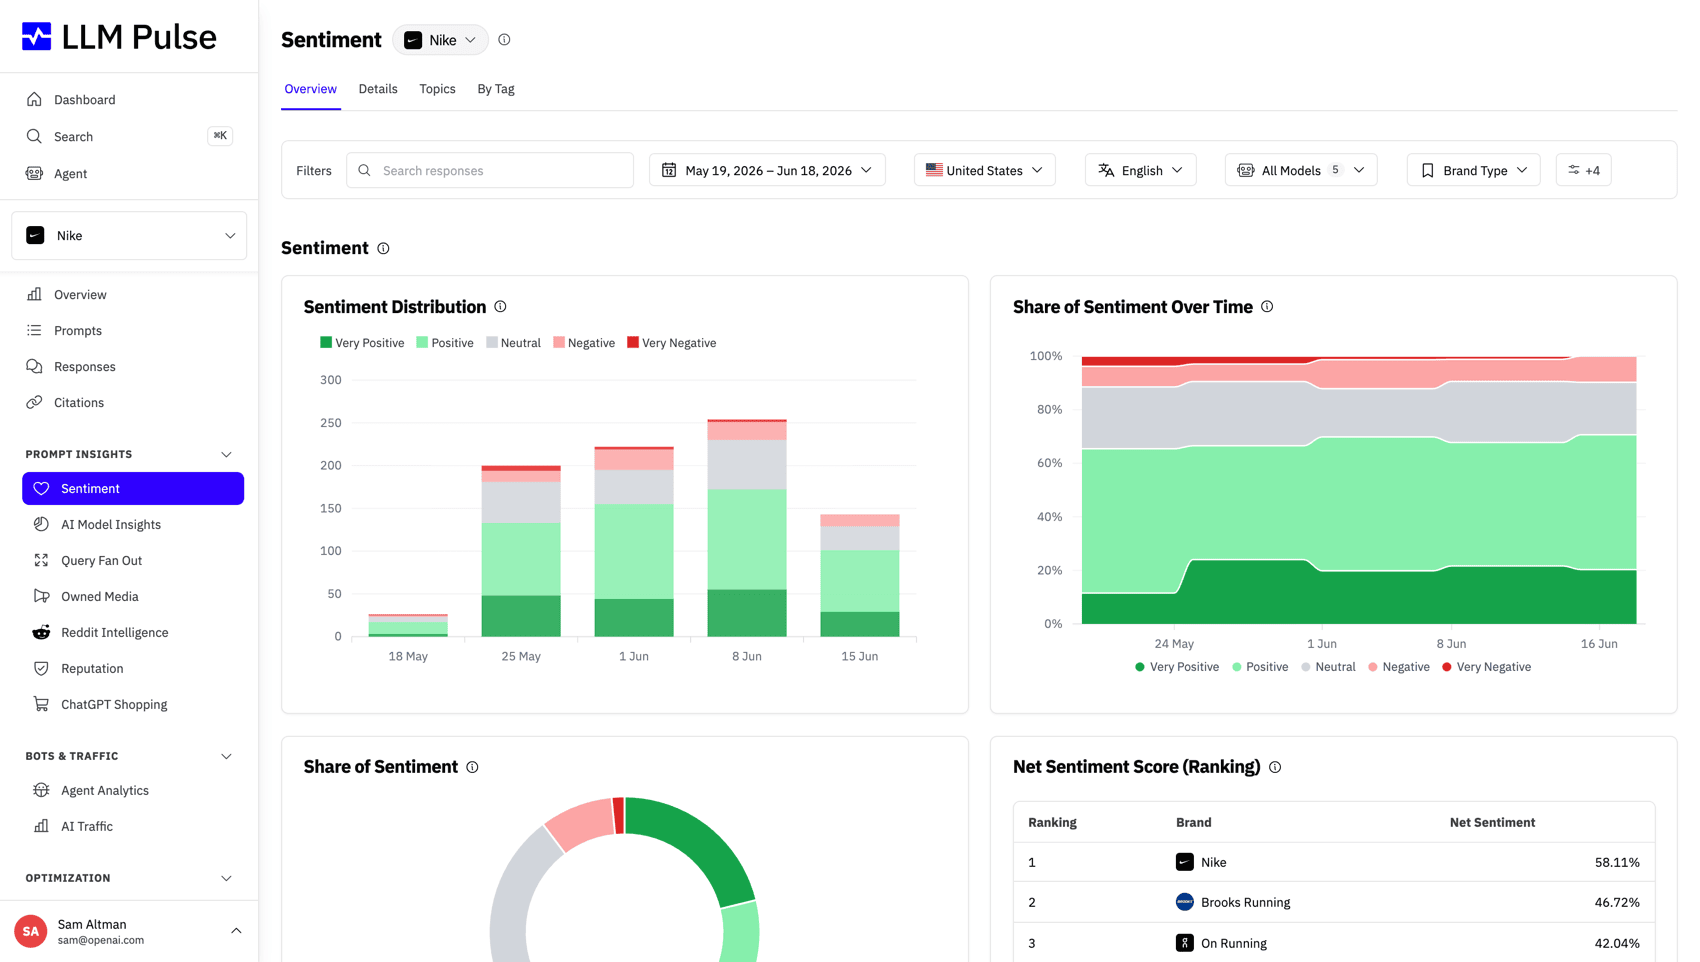Expand the Sam Altman account menu
The width and height of the screenshot is (1700, 962).
point(236,931)
